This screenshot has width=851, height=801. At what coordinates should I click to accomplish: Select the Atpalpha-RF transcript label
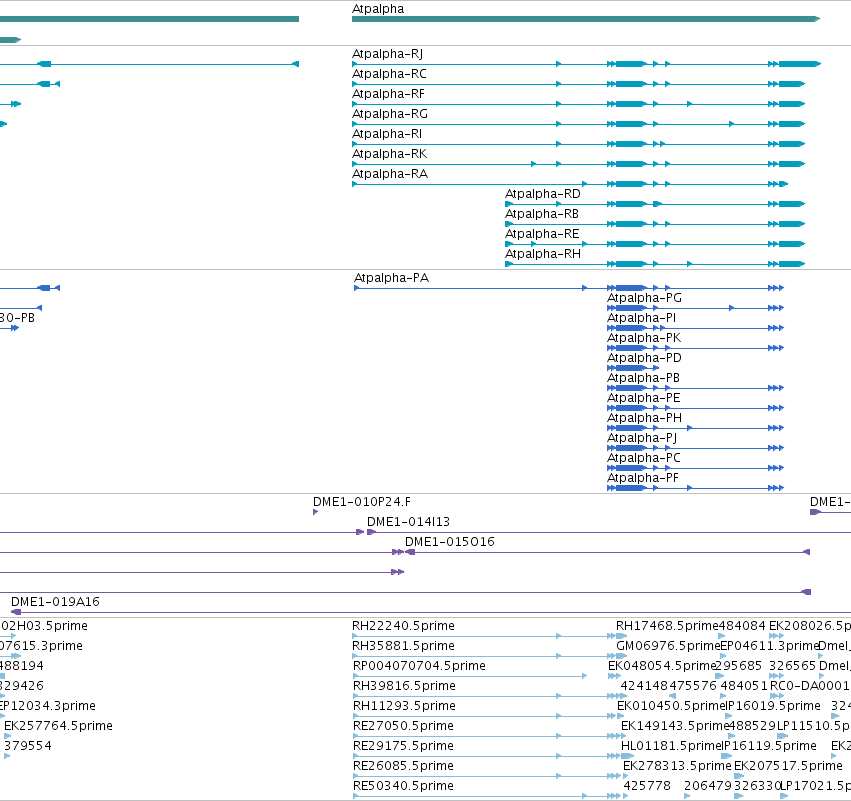[x=389, y=94]
